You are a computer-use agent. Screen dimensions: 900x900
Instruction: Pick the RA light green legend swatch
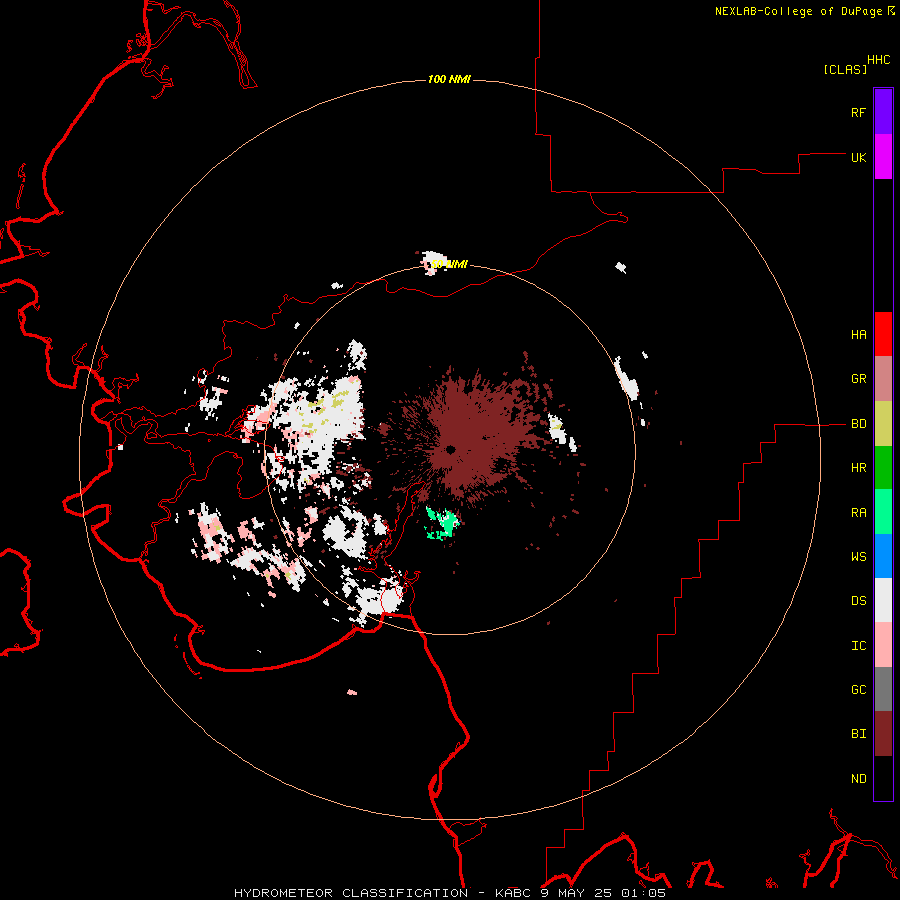(x=883, y=512)
